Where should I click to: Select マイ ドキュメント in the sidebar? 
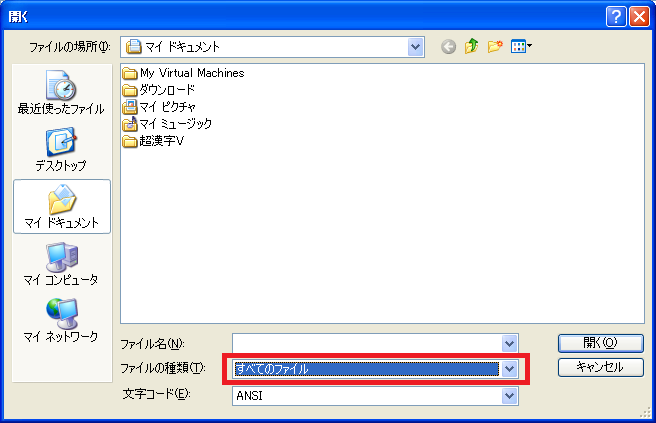point(61,206)
